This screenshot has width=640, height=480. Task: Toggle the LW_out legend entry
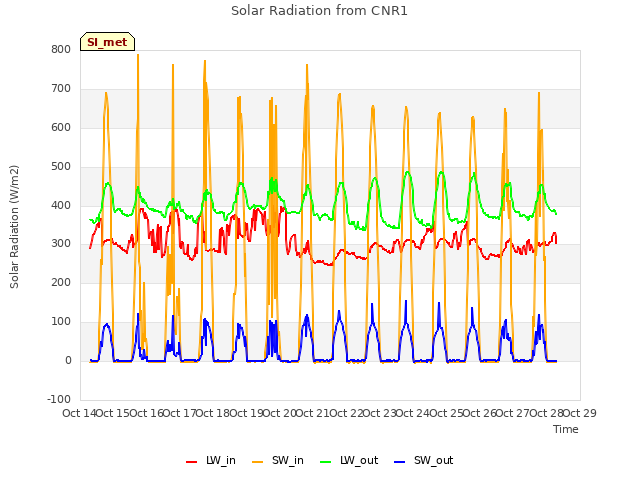(349, 460)
